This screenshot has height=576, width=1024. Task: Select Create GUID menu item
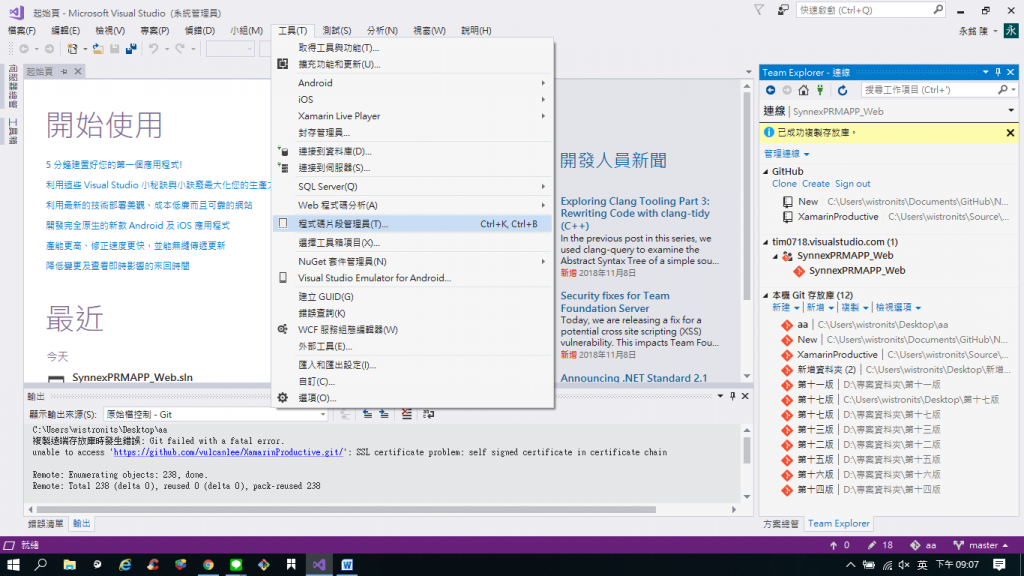413,296
